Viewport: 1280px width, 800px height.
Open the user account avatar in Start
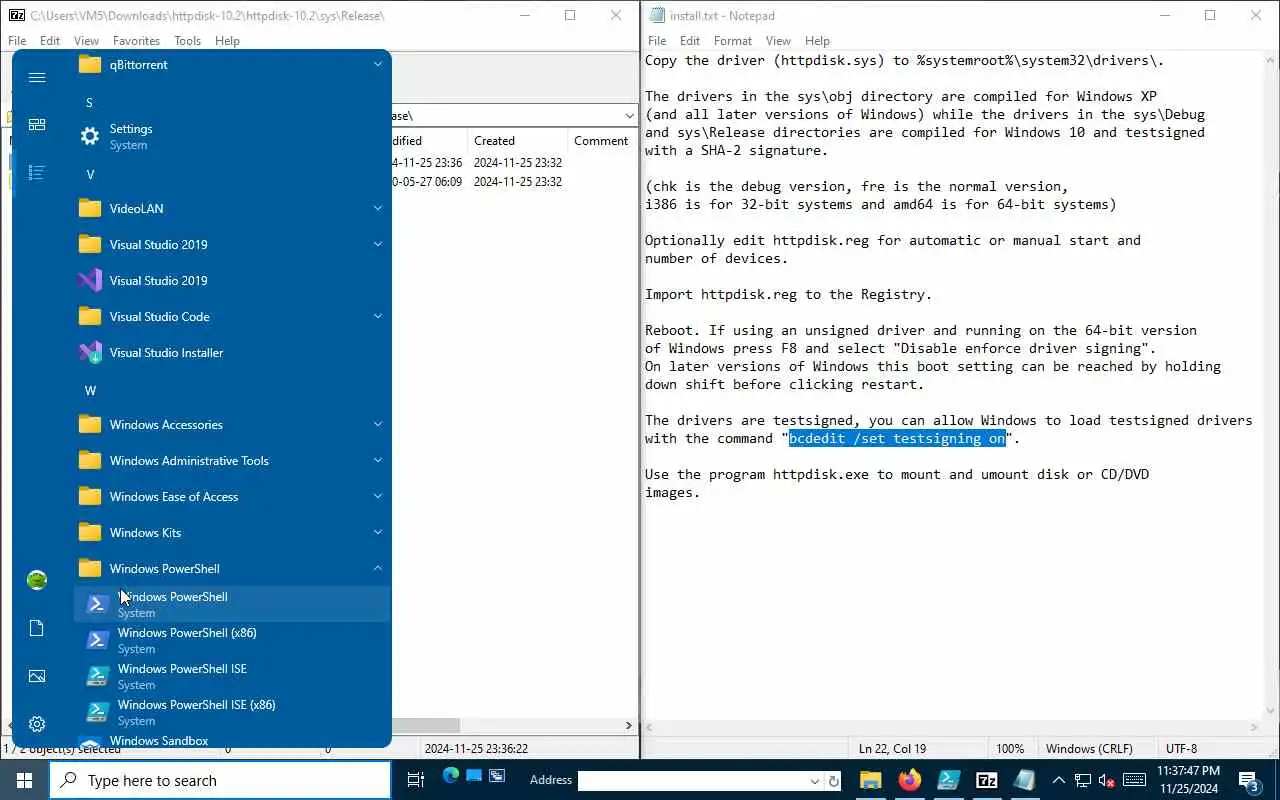[x=37, y=580]
